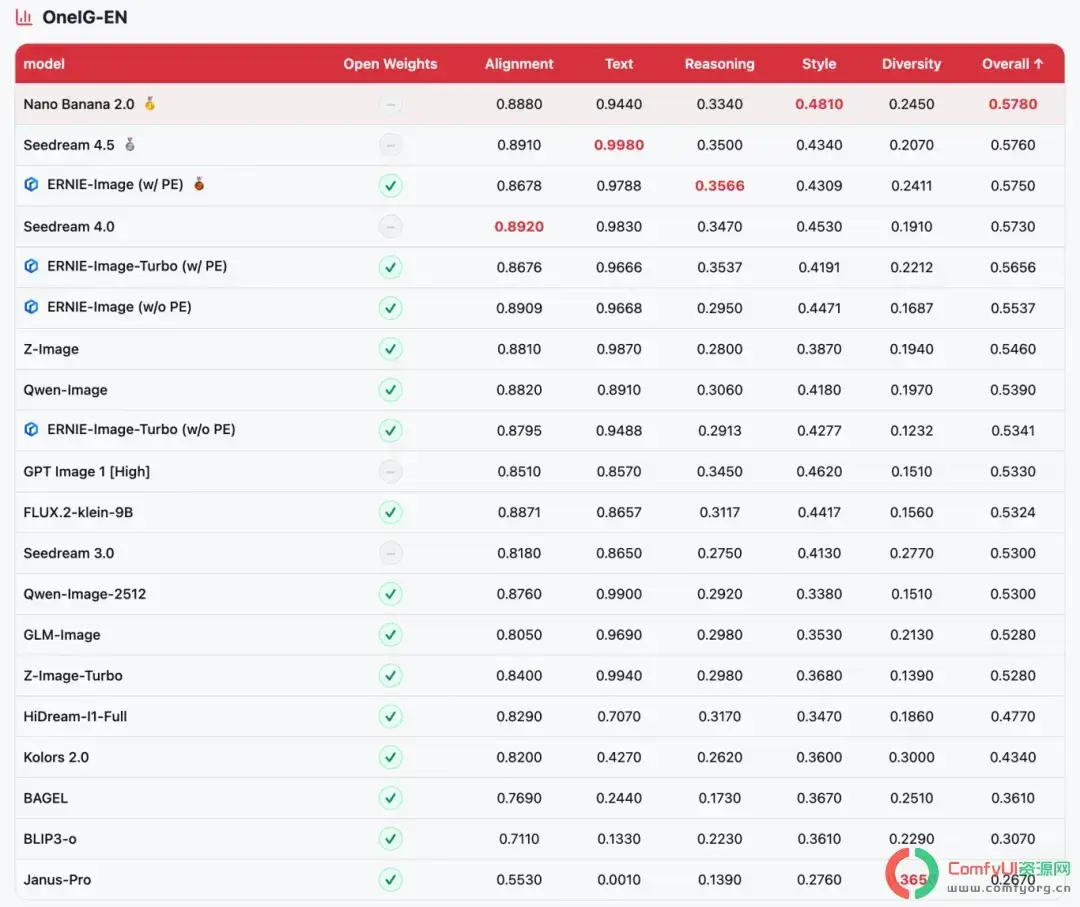
Task: Sort the table by Diversity column
Action: 911,64
